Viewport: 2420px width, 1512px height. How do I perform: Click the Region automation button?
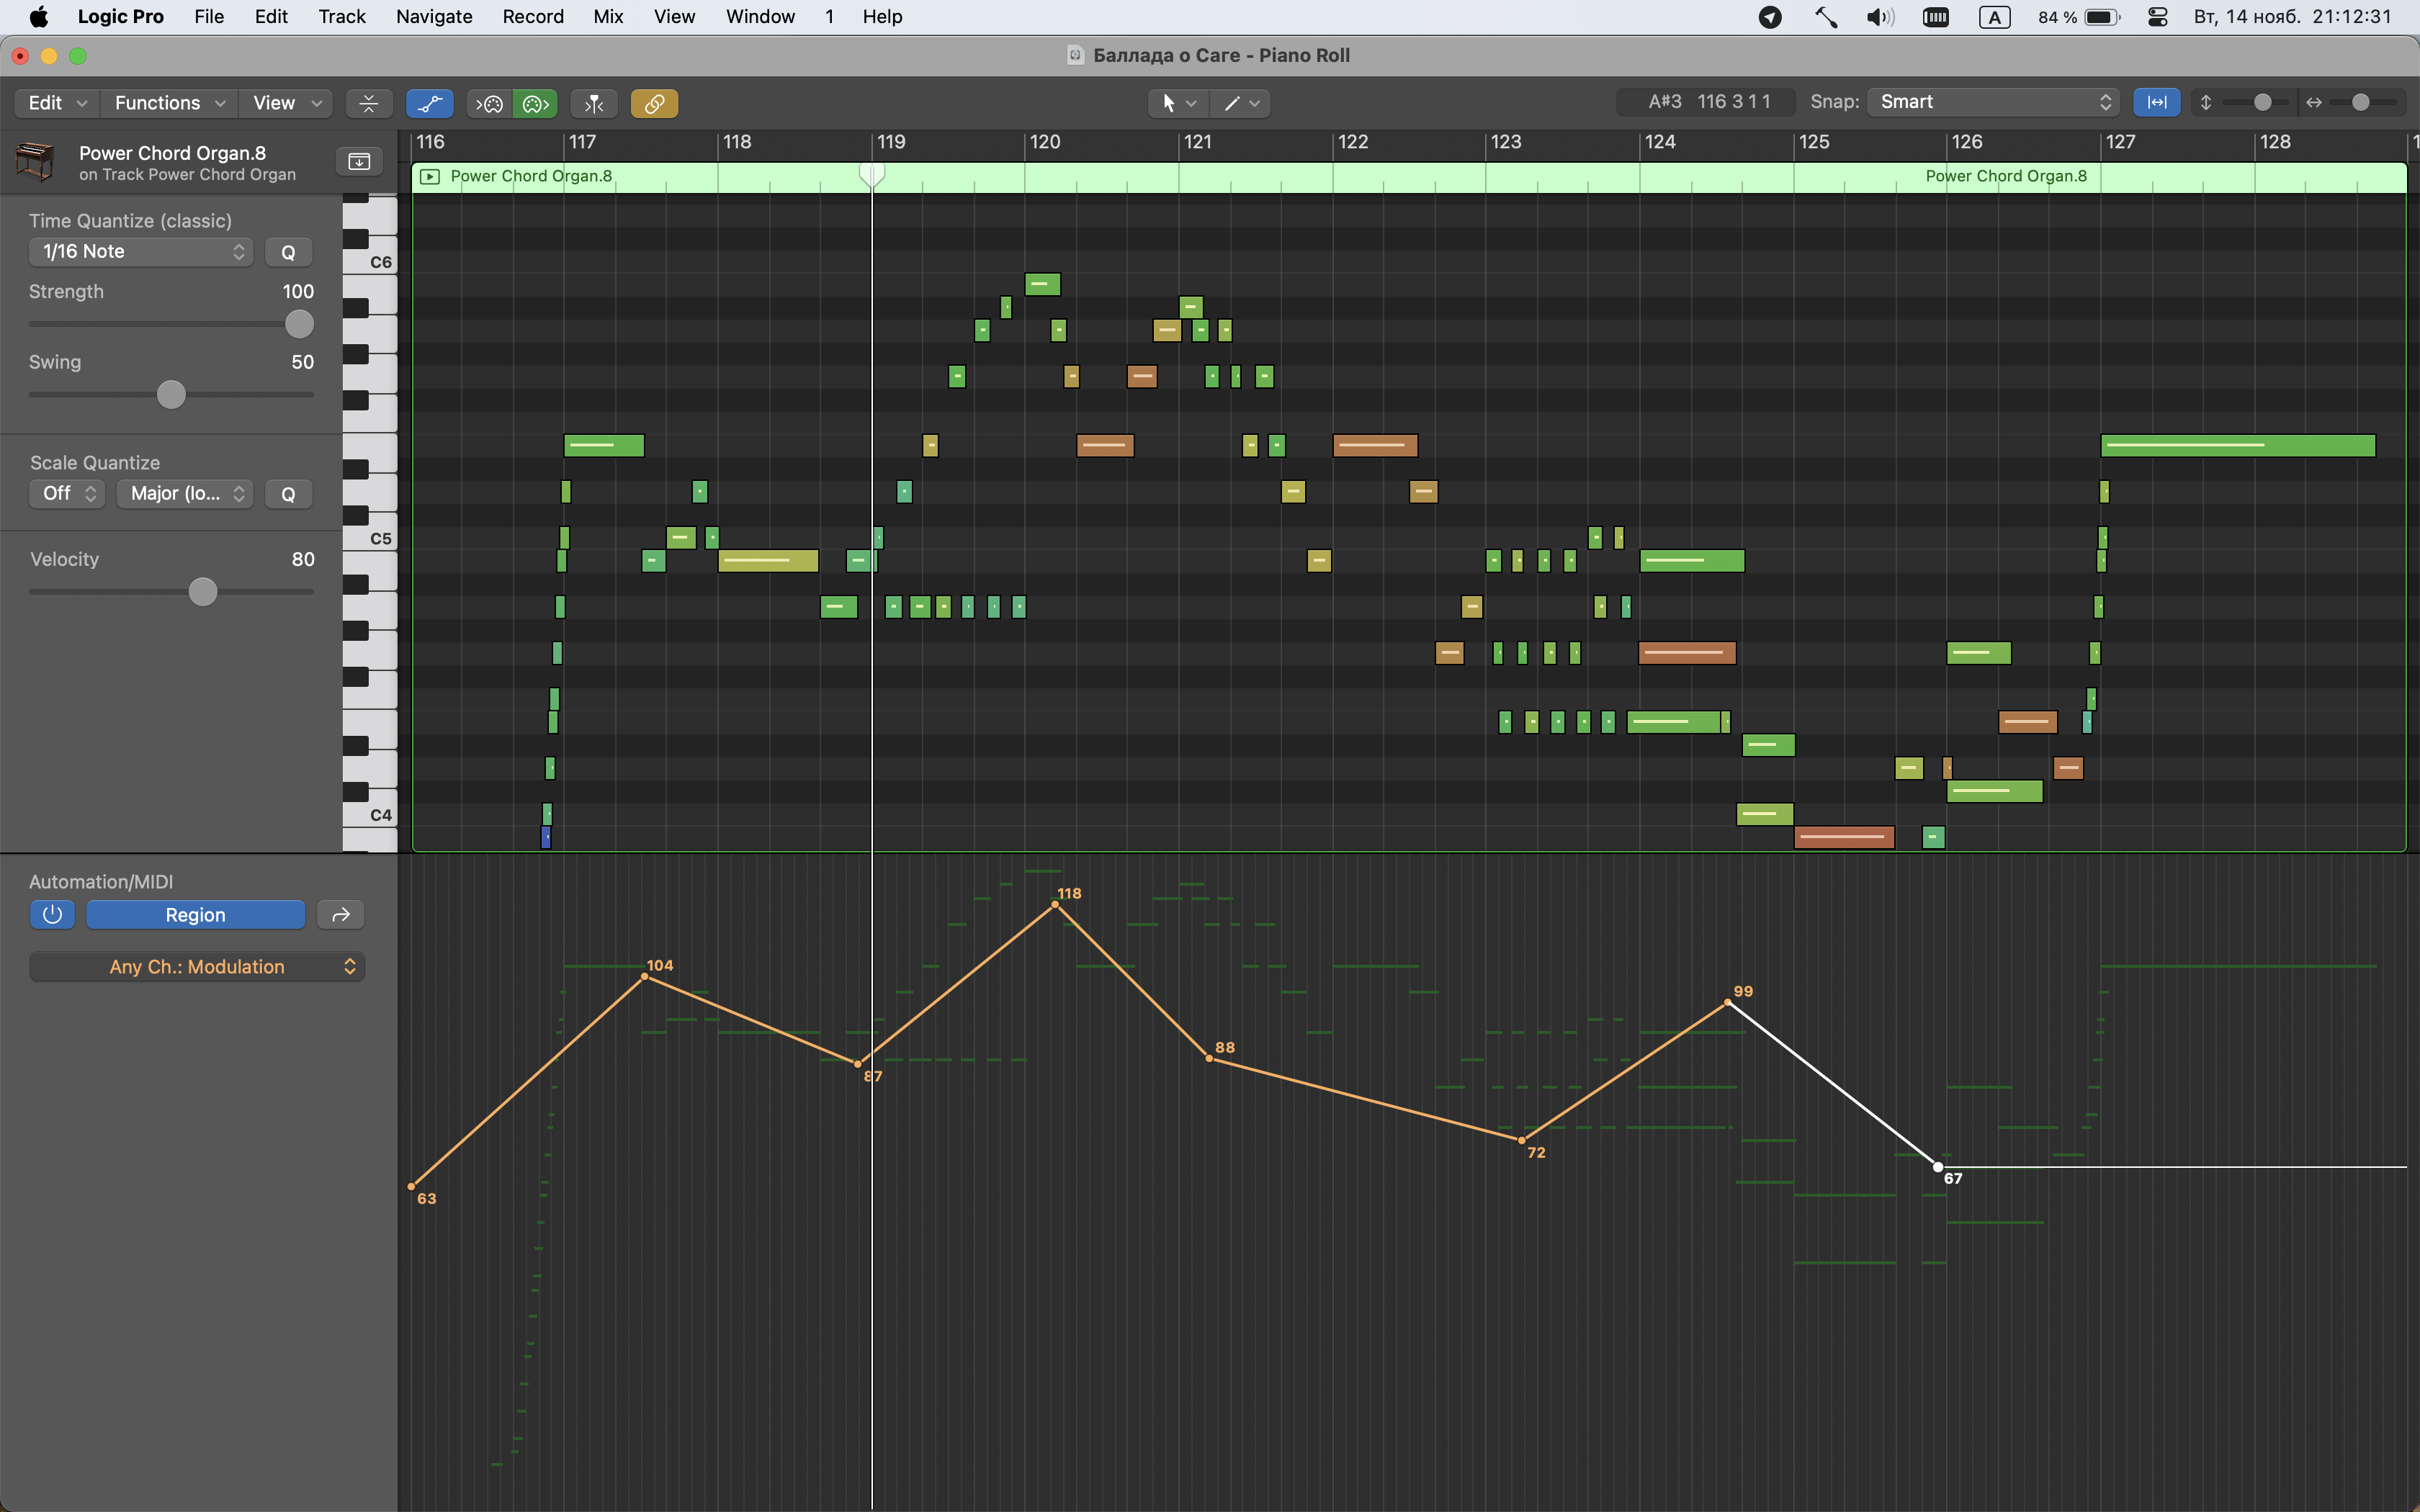click(195, 914)
